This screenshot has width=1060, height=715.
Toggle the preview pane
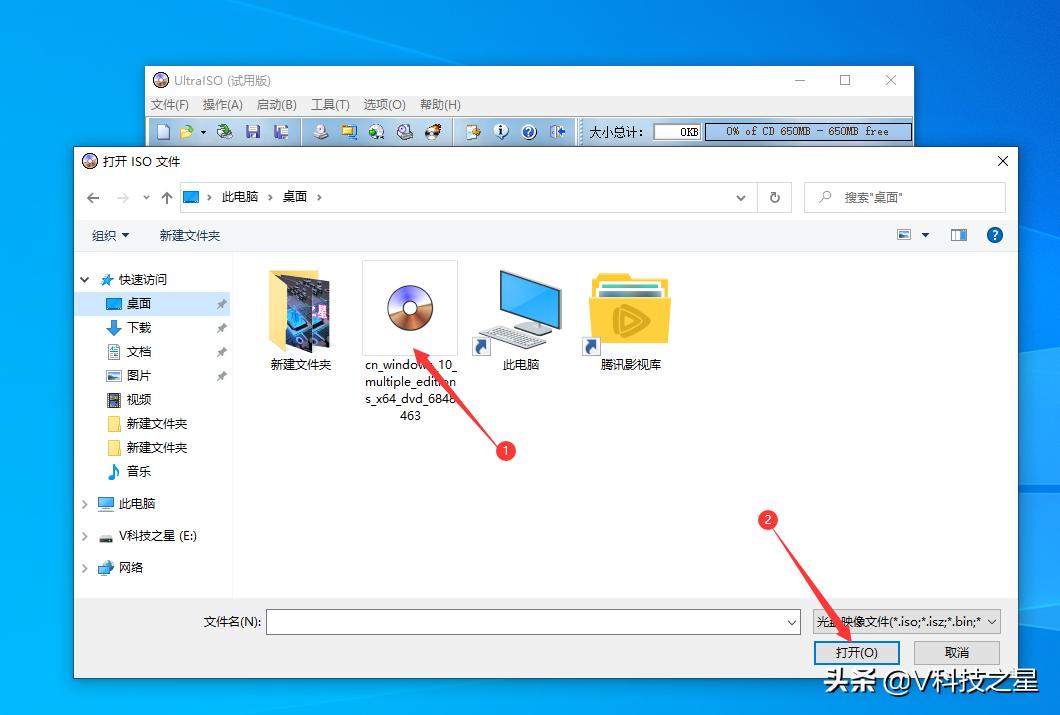point(958,235)
